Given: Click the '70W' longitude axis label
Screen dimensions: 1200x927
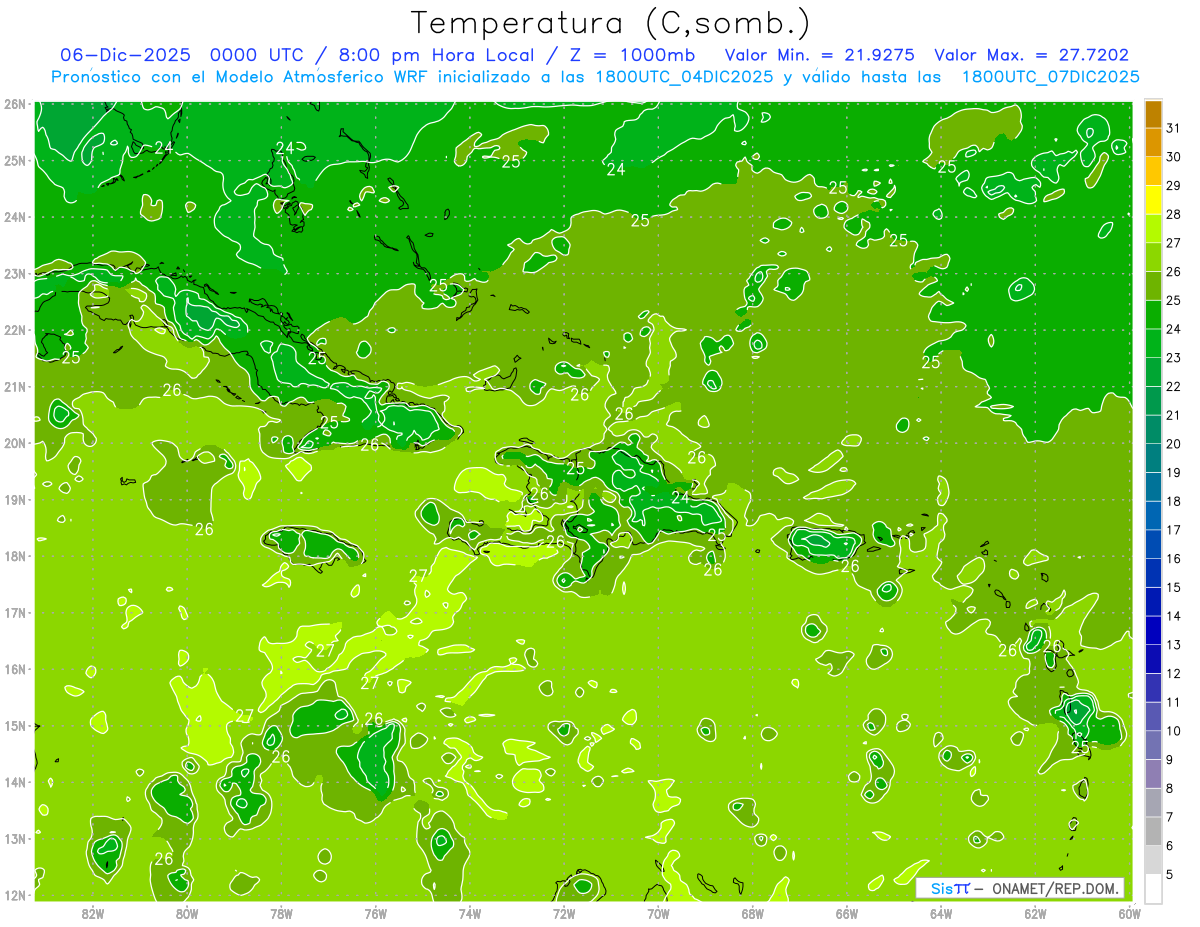Looking at the screenshot, I should point(658,913).
